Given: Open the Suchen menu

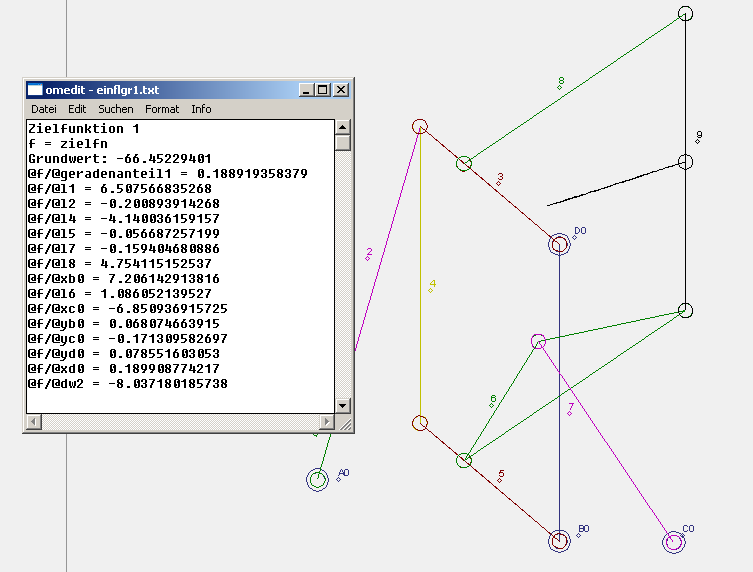Looking at the screenshot, I should 115,109.
